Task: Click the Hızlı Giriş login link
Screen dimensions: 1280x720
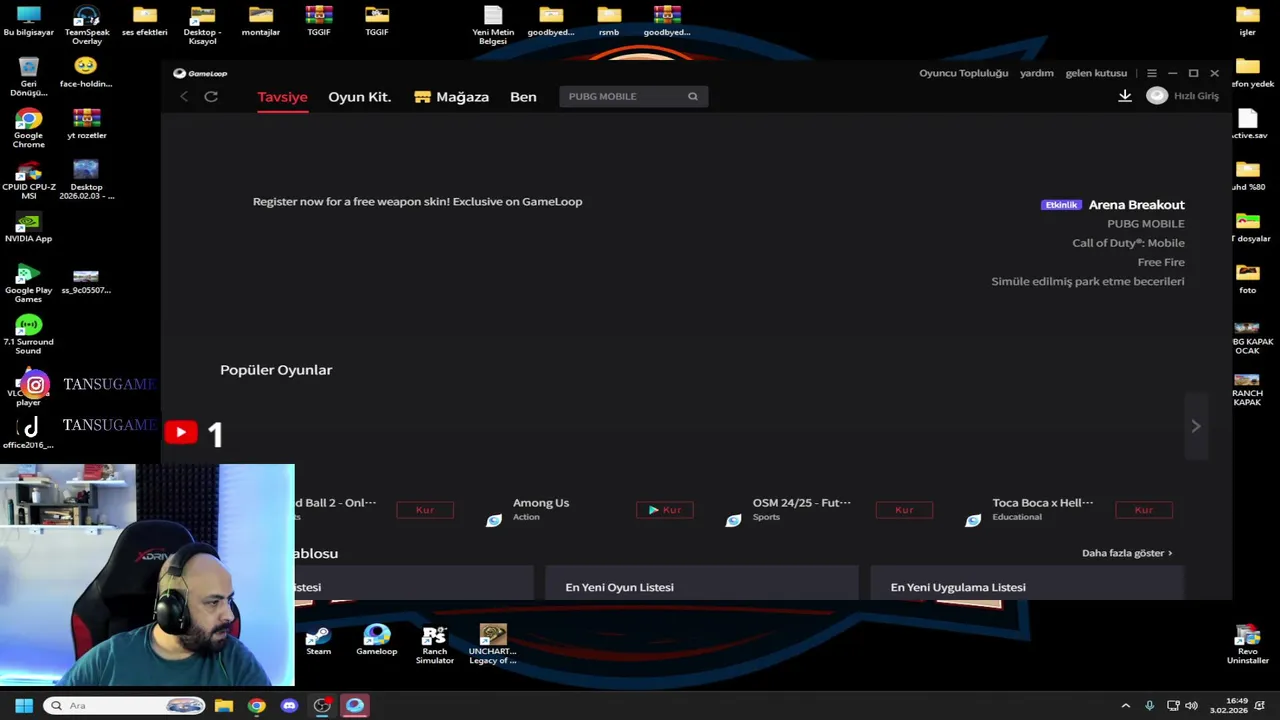Action: [x=1196, y=96]
